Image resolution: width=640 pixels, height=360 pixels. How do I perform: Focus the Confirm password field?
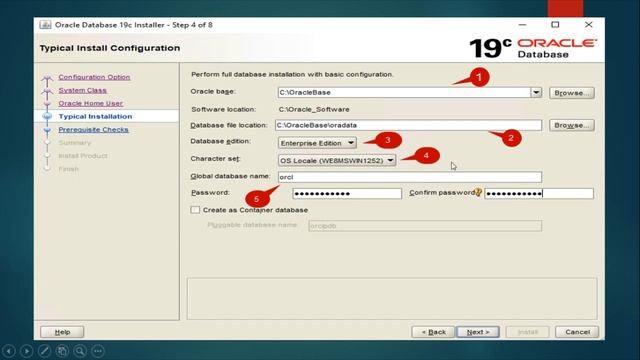pyautogui.click(x=539, y=193)
